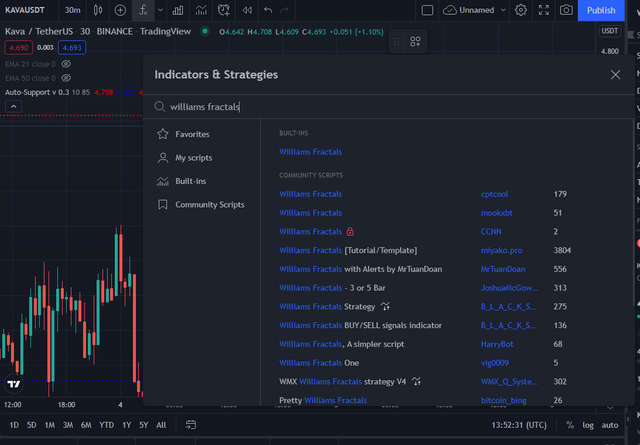Add WMX Williams Fractals strategy V4

click(x=342, y=382)
